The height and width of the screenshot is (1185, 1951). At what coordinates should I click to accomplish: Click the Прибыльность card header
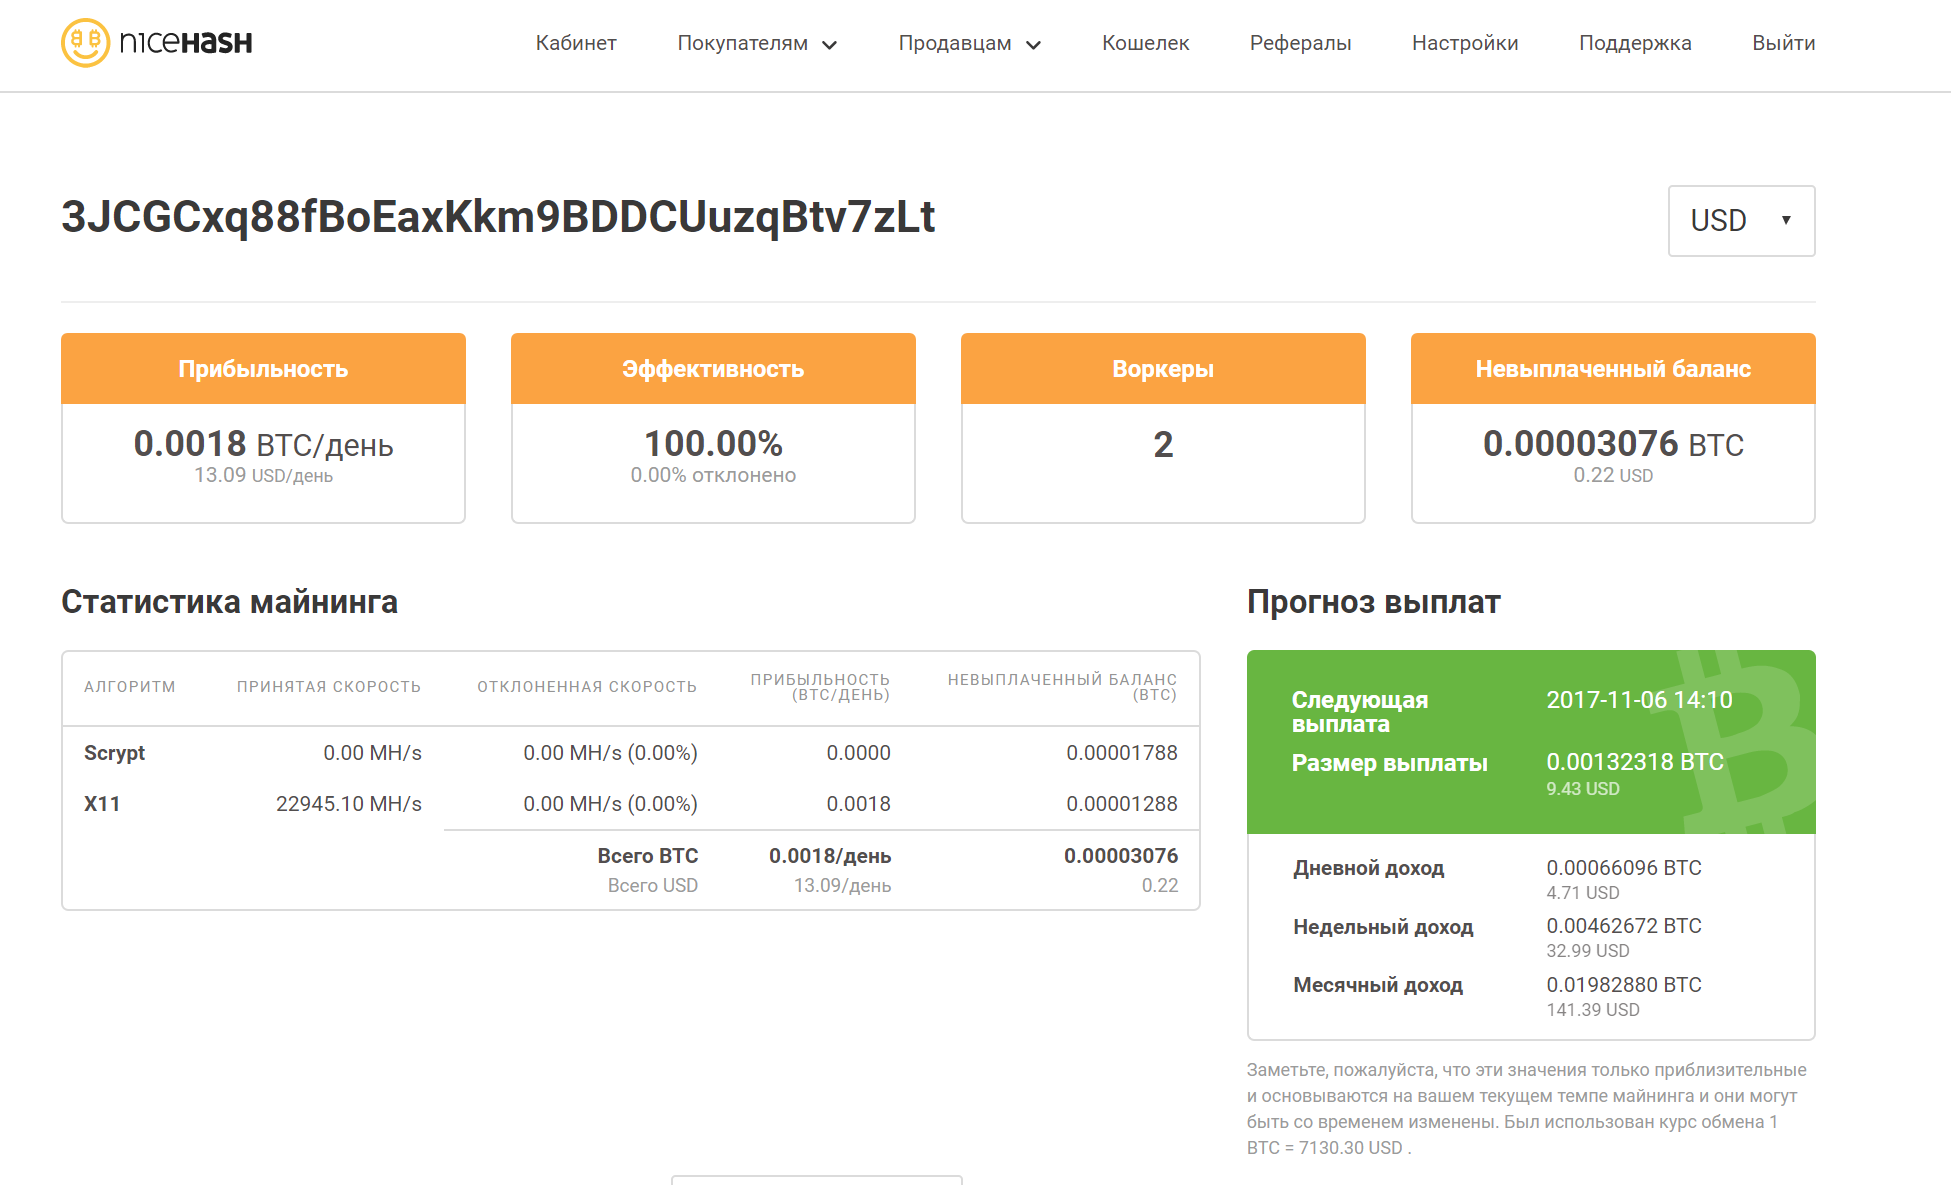263,369
